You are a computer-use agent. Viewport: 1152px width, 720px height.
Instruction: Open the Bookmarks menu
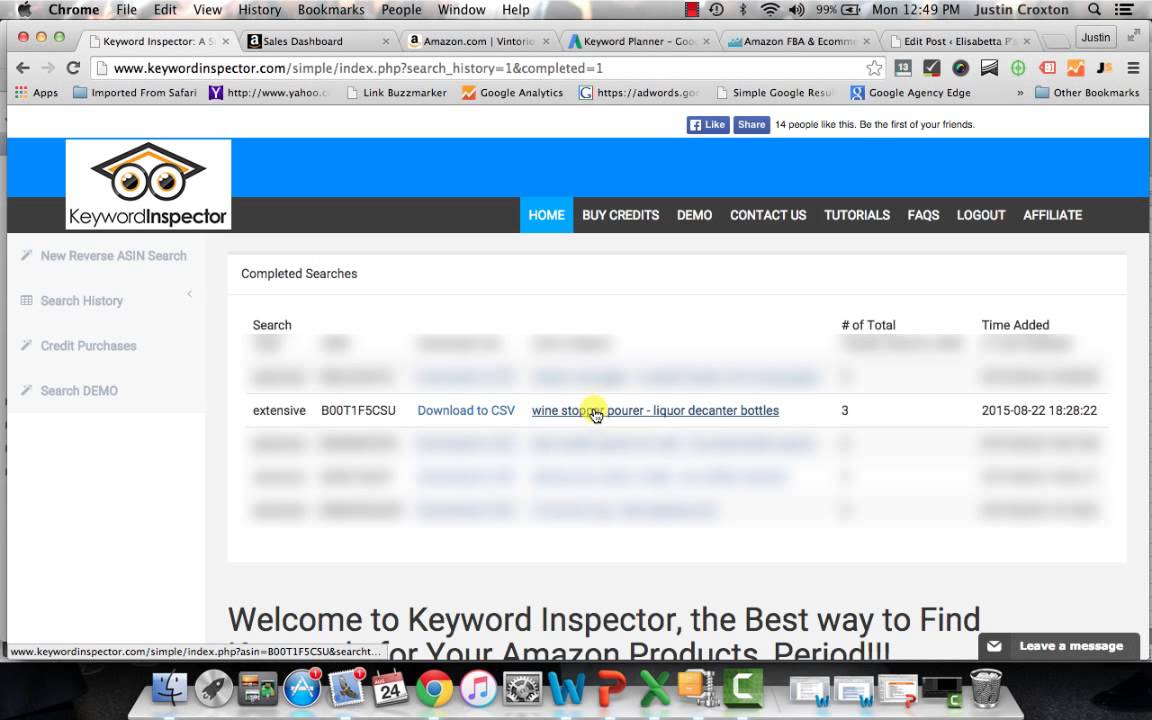pyautogui.click(x=331, y=10)
